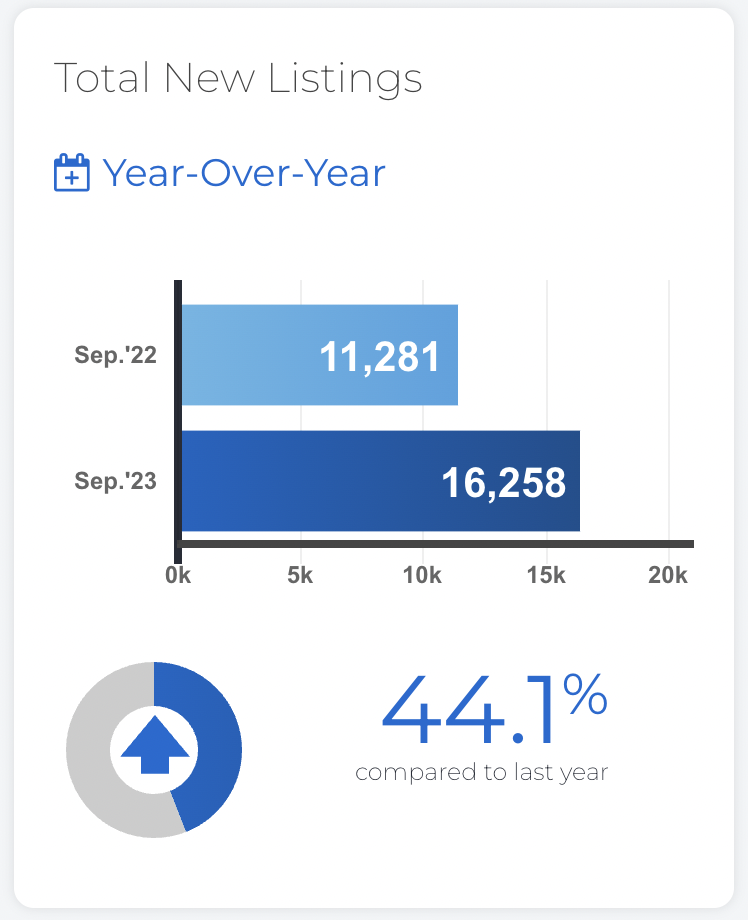Image resolution: width=748 pixels, height=920 pixels.
Task: Click the Sep.'22 light blue bar
Action: [320, 355]
